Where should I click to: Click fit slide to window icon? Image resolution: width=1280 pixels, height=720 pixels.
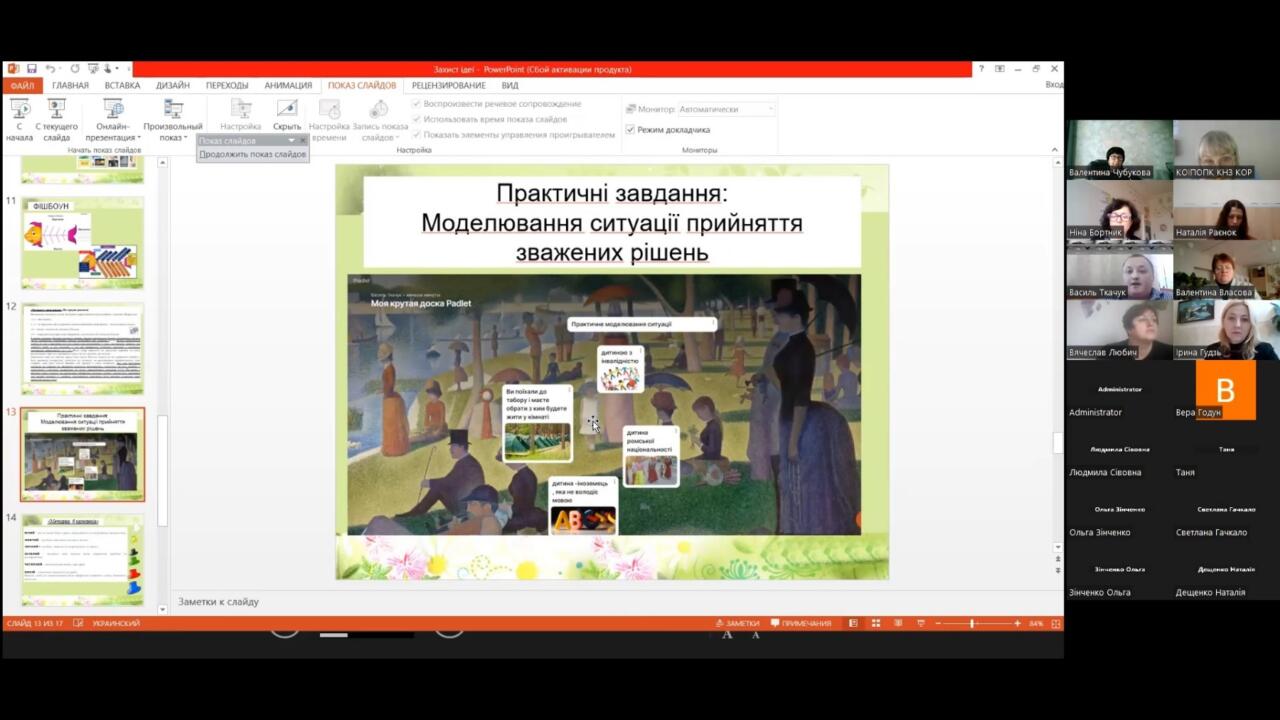click(1055, 623)
